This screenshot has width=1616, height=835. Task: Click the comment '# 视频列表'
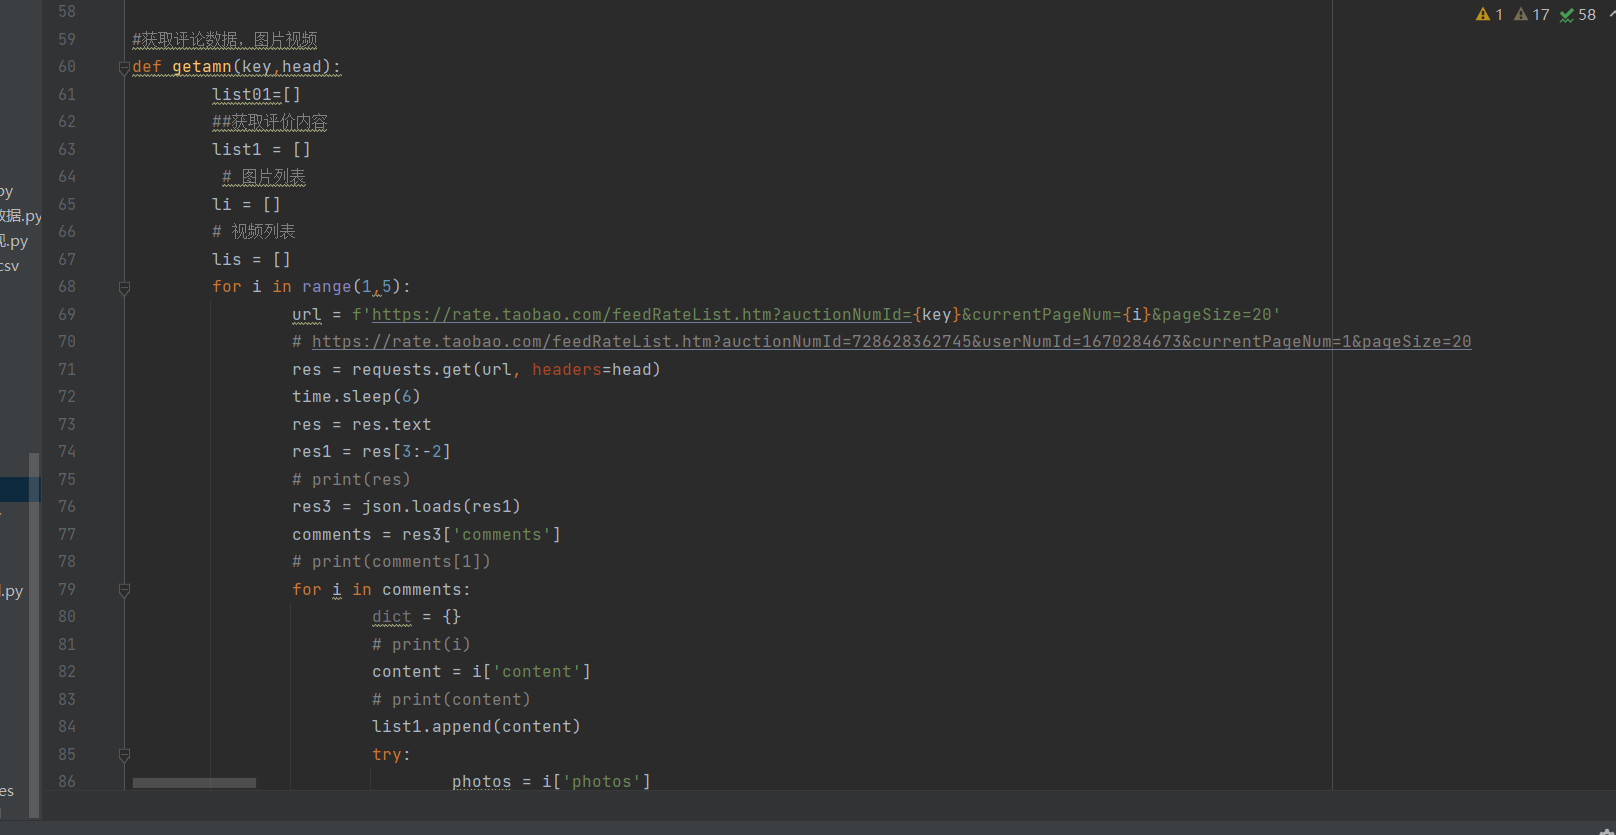(x=254, y=232)
